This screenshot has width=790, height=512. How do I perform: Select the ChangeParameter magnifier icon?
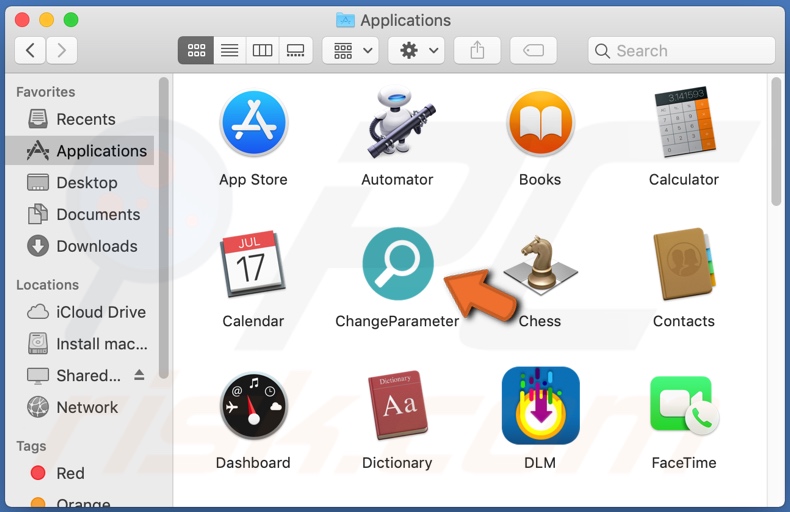pyautogui.click(x=398, y=264)
